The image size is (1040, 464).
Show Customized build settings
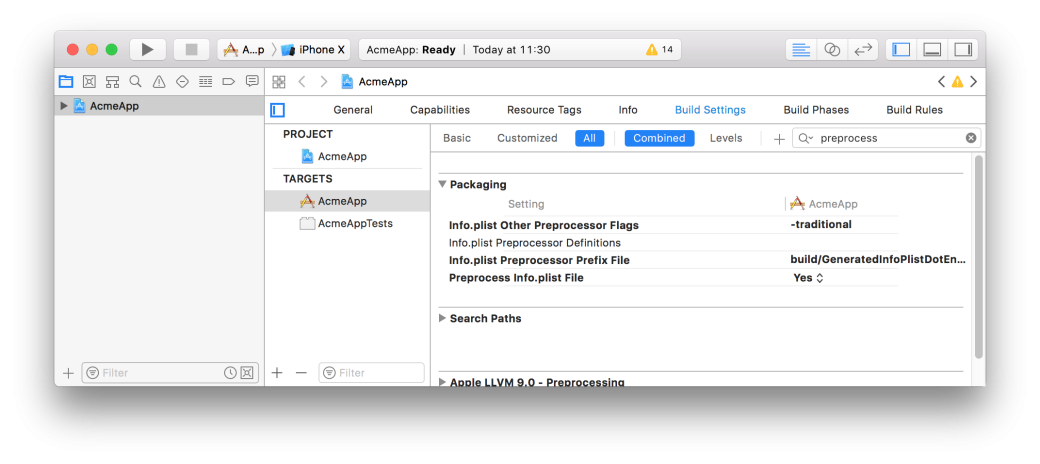[x=527, y=138]
